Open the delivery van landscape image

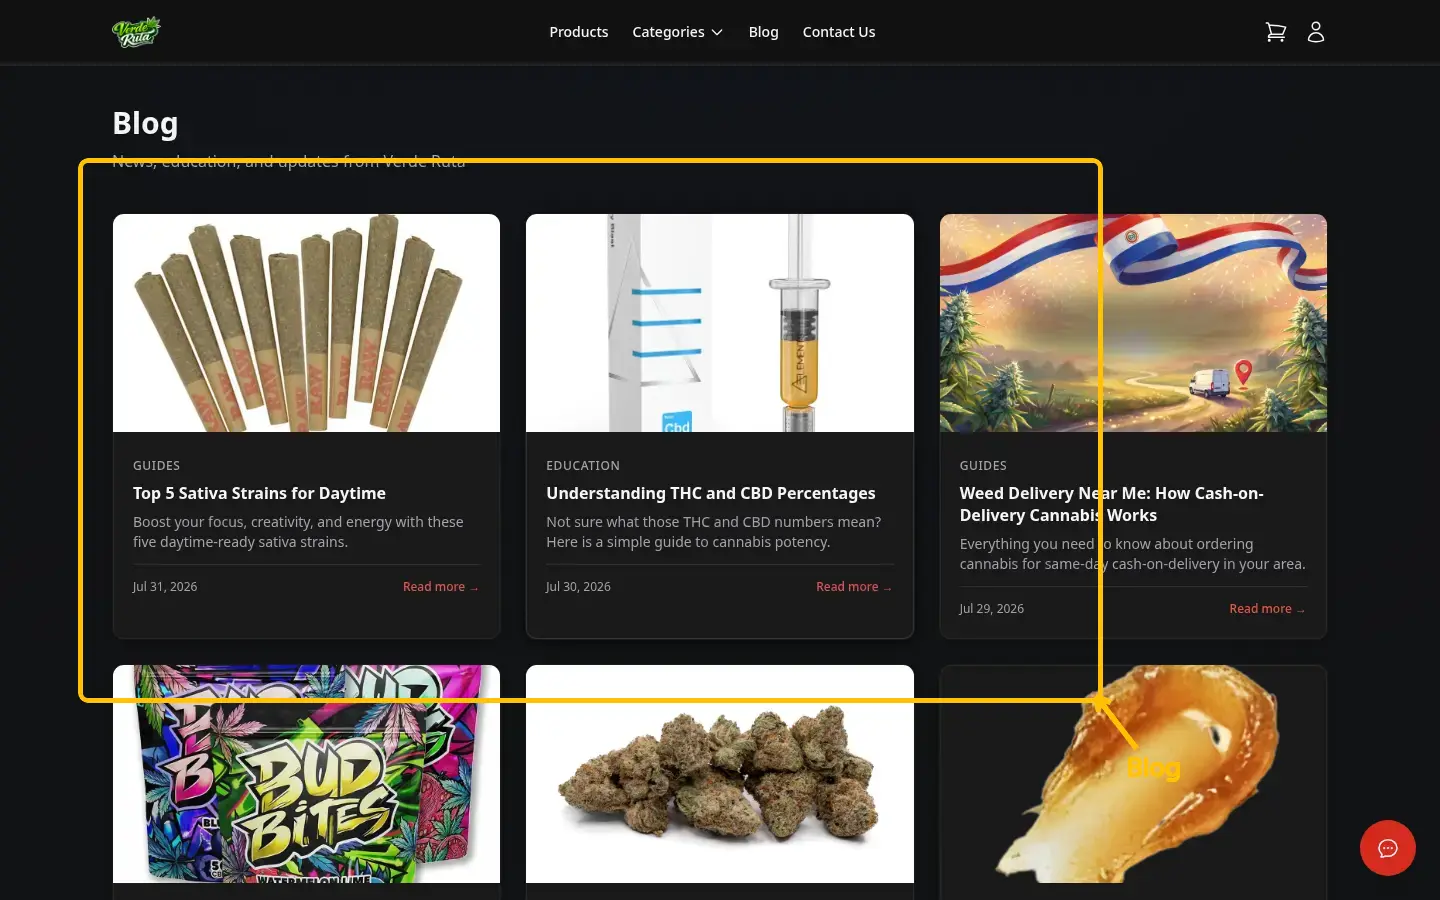1133,323
